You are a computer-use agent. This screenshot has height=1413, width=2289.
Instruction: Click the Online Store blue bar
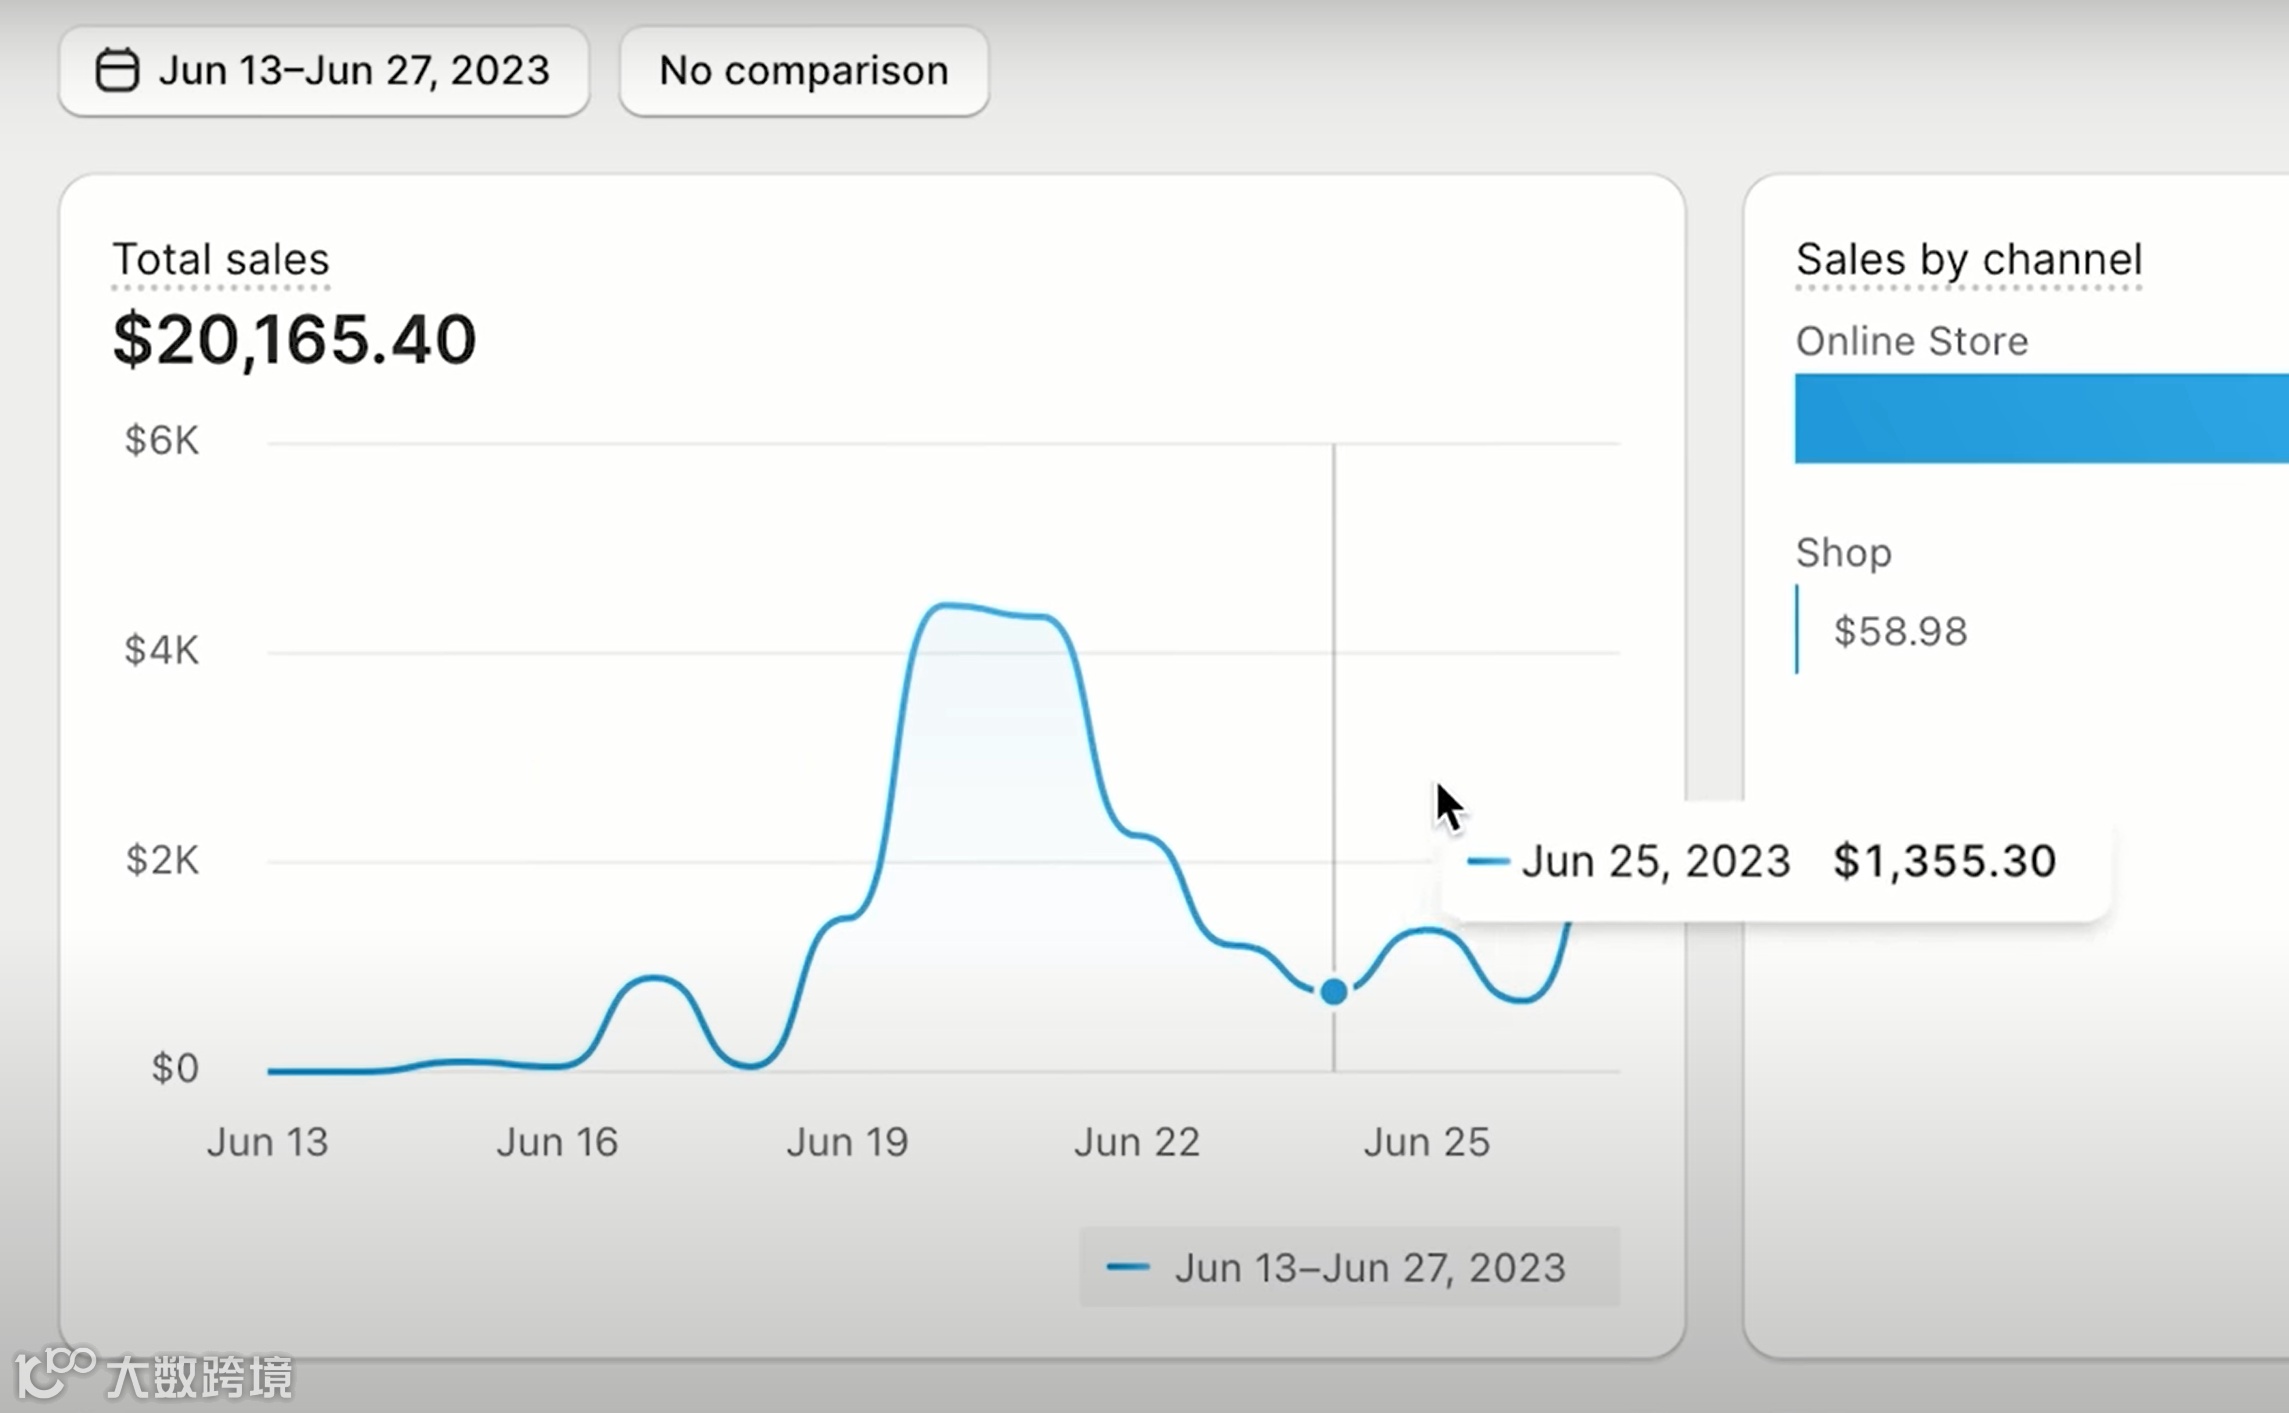tap(2040, 418)
